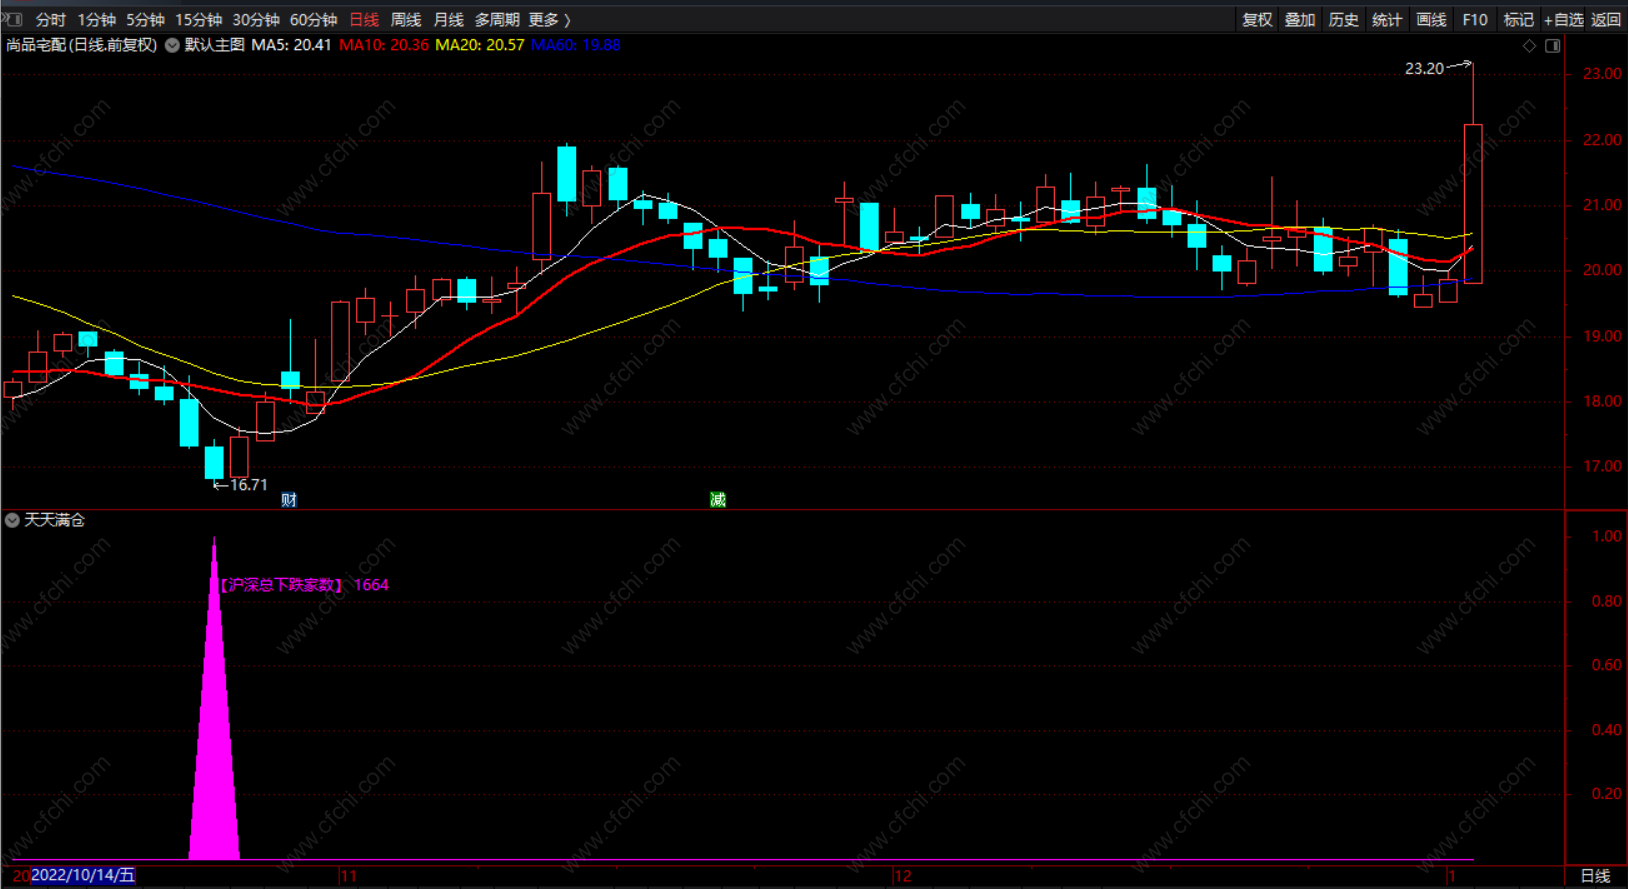The height and width of the screenshot is (889, 1628).
Task: Click the 沪深总下跌家数 1664 label
Action: [x=304, y=585]
